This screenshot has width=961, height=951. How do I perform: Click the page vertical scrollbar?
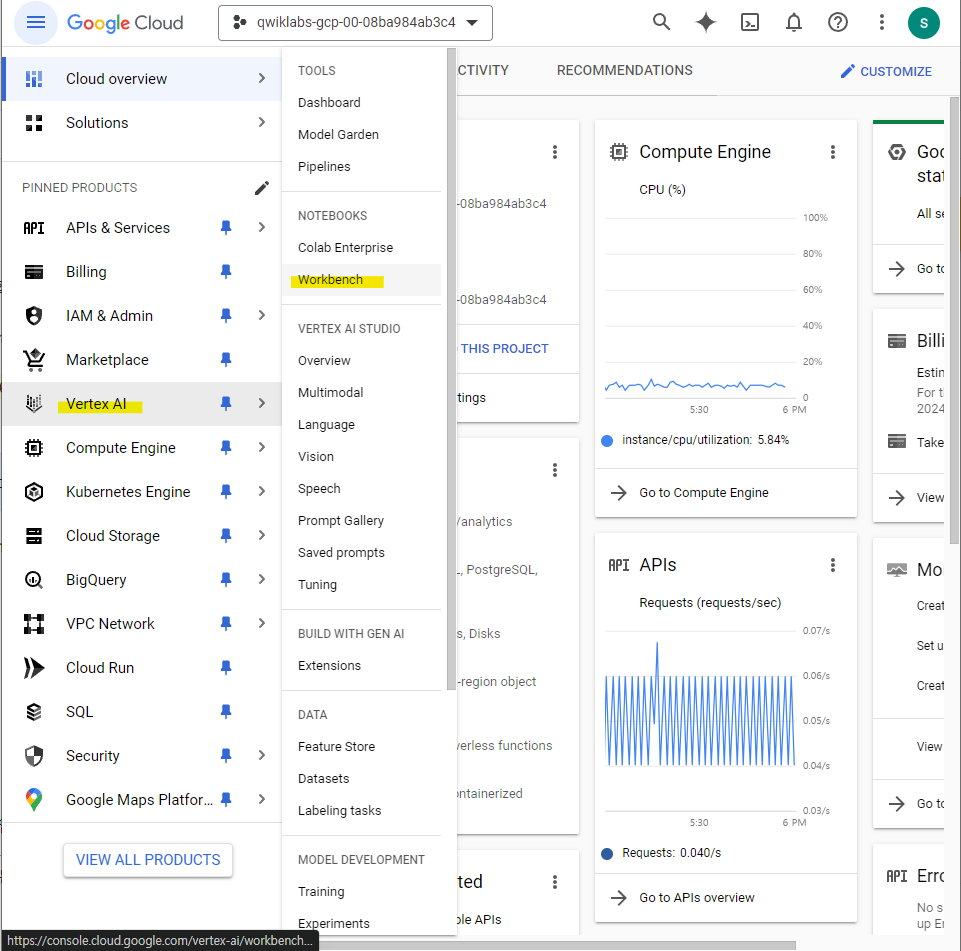pos(954,320)
